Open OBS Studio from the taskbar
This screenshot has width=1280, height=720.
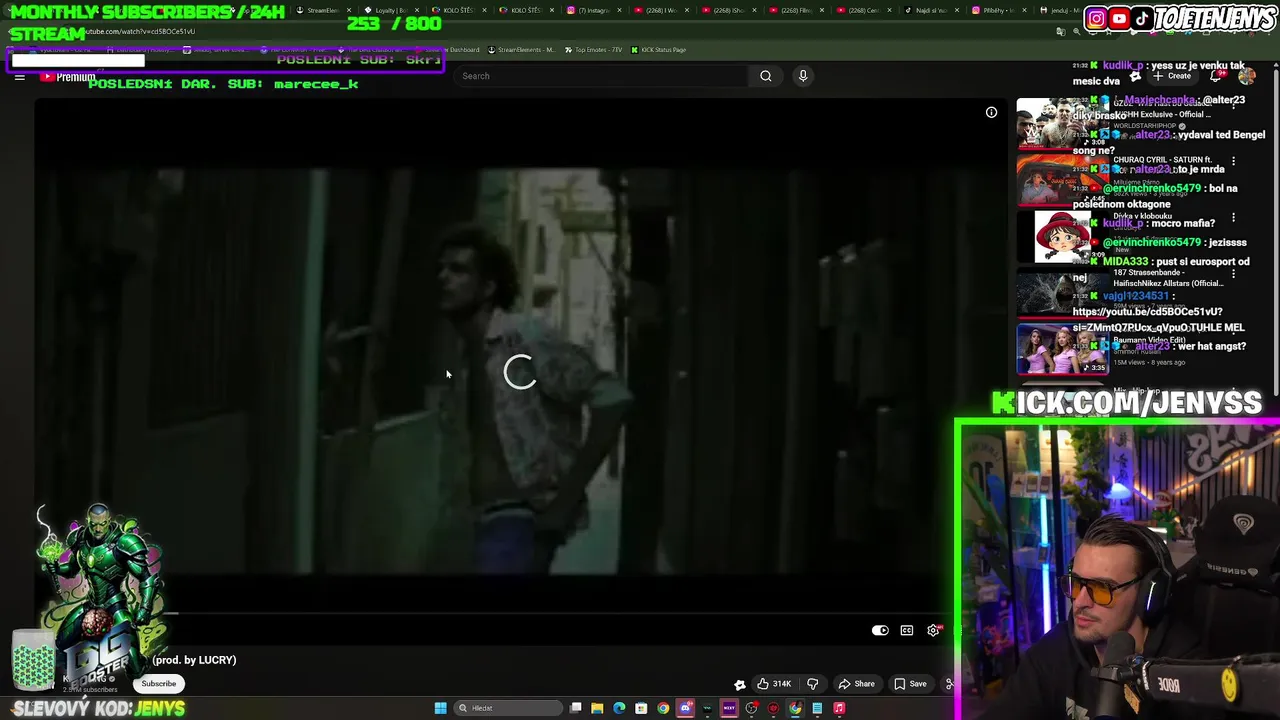pos(751,708)
